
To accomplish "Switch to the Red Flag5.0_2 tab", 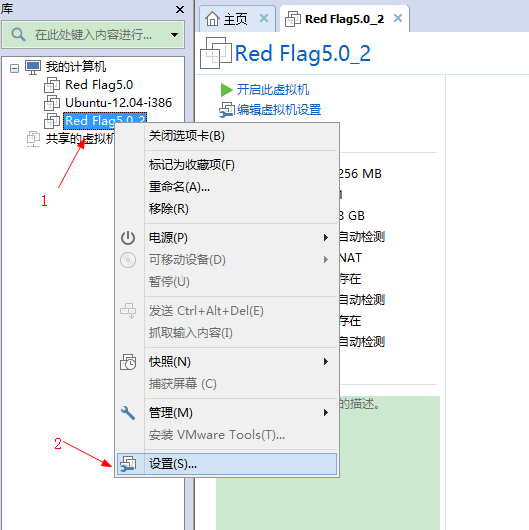I will (x=344, y=19).
